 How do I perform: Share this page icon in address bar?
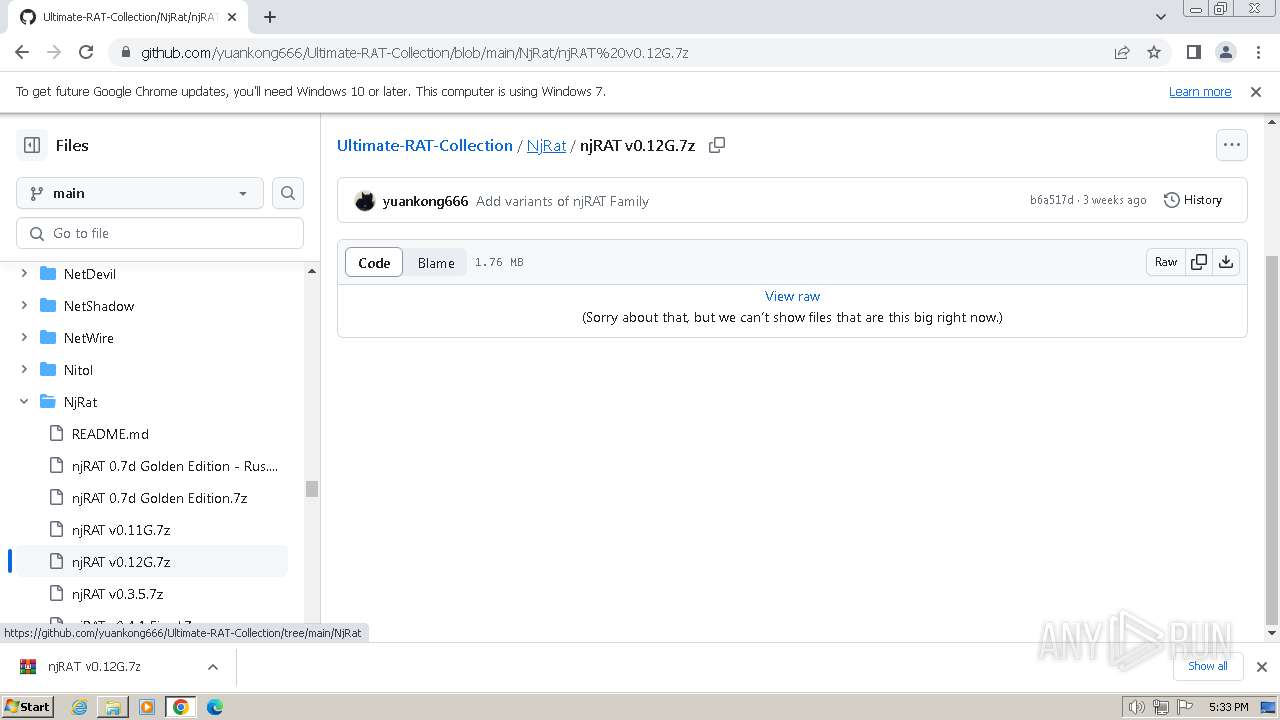click(1122, 52)
